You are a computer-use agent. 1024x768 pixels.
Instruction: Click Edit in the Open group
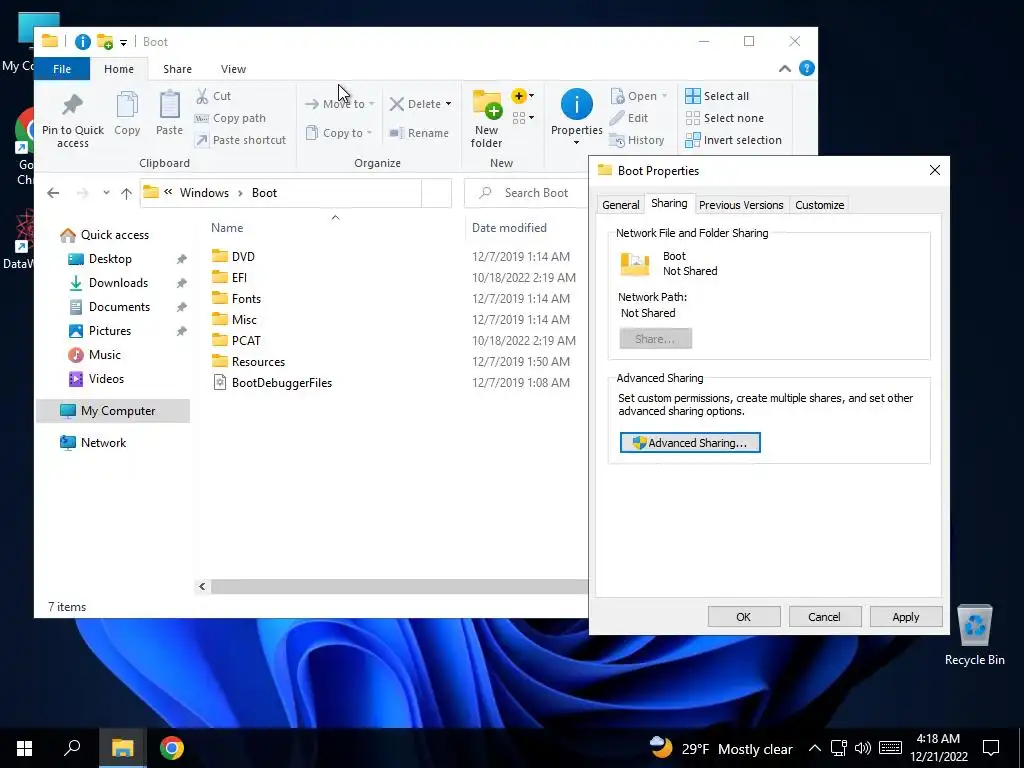click(x=629, y=118)
